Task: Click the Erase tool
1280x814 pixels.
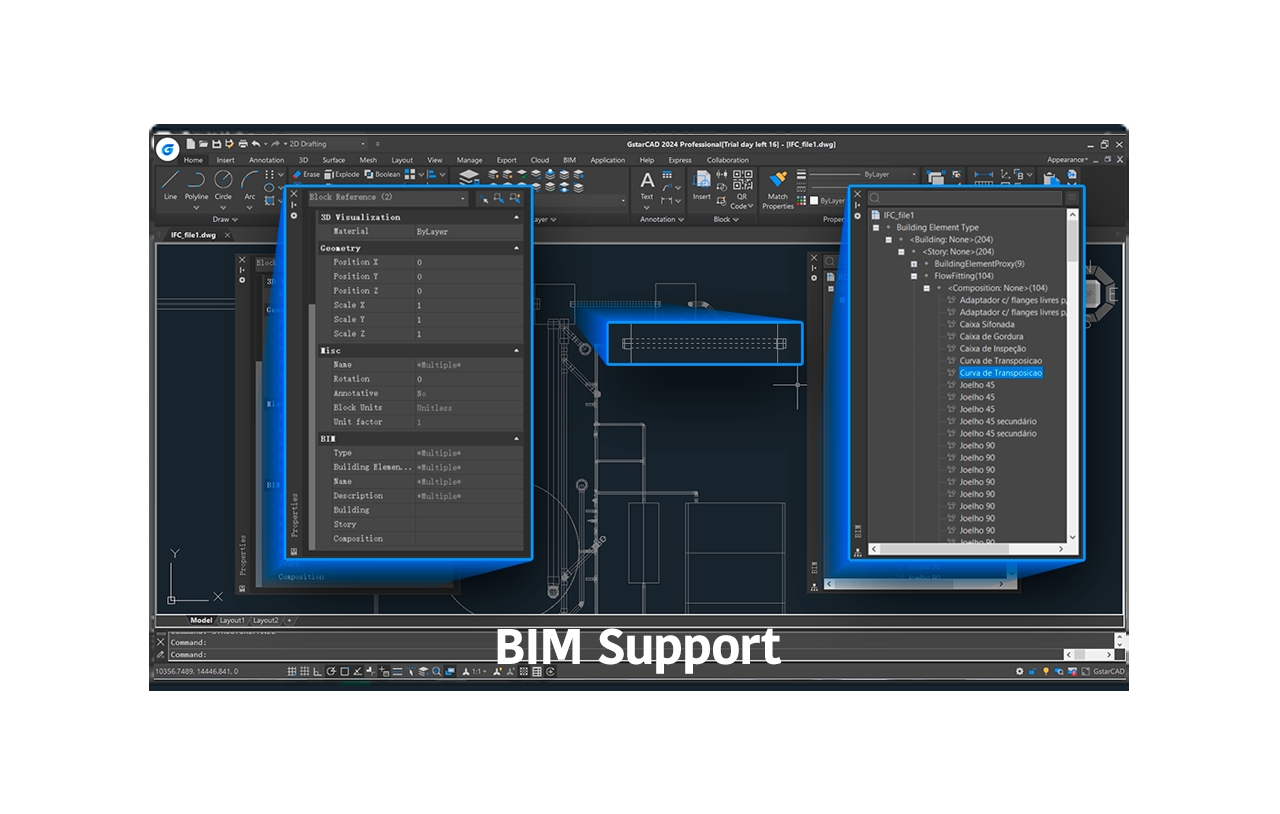Action: 306,174
